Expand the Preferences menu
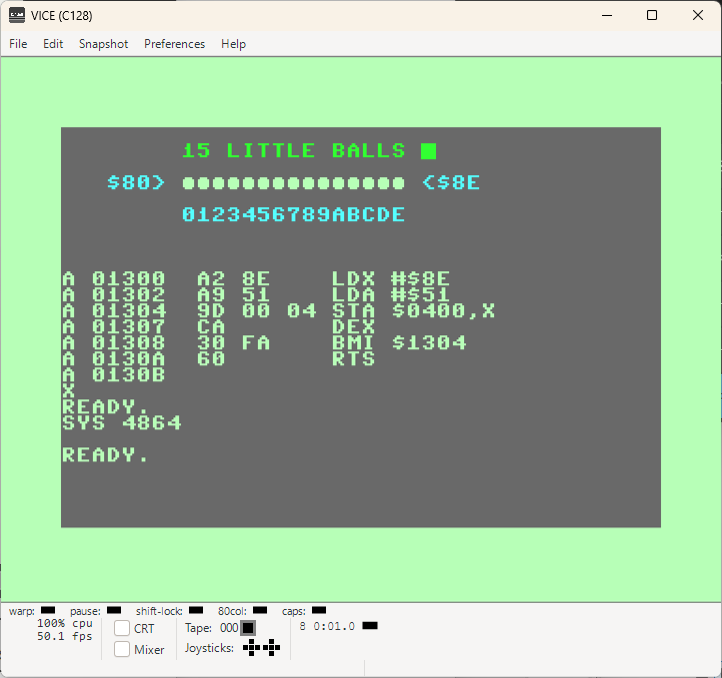Viewport: 722px width, 678px height. coord(175,44)
